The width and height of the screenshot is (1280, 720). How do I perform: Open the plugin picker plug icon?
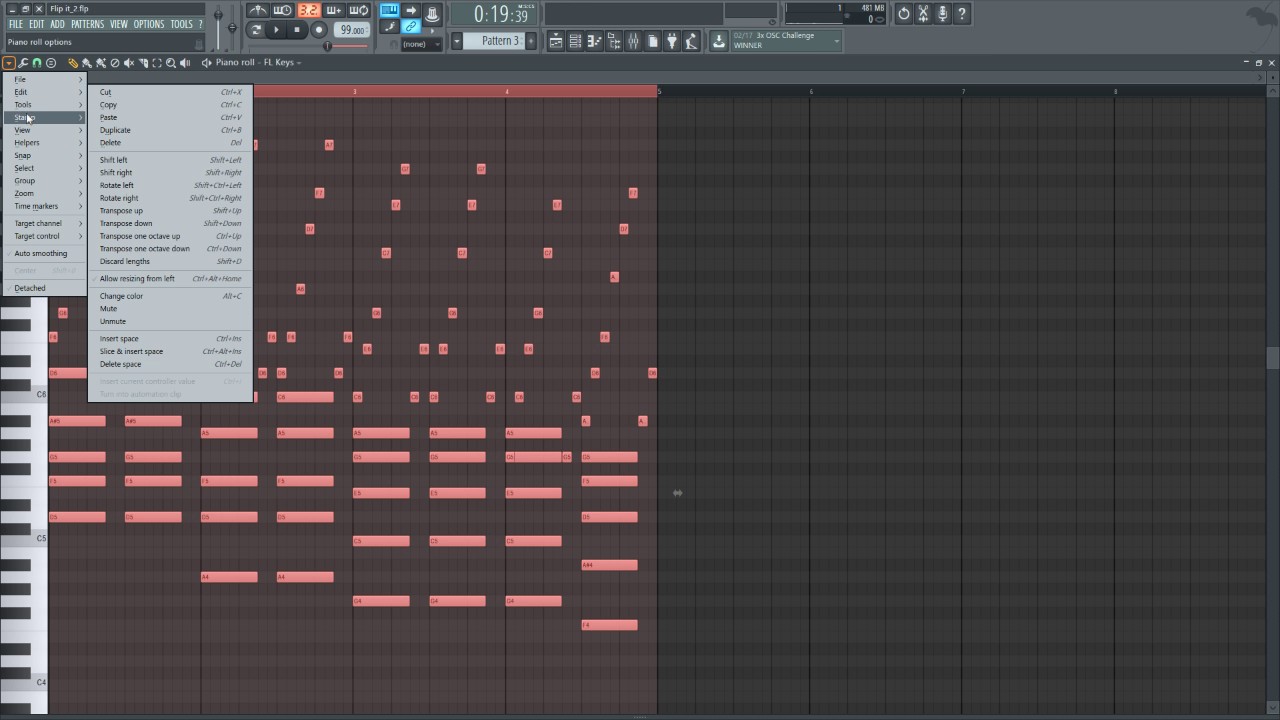tap(672, 41)
